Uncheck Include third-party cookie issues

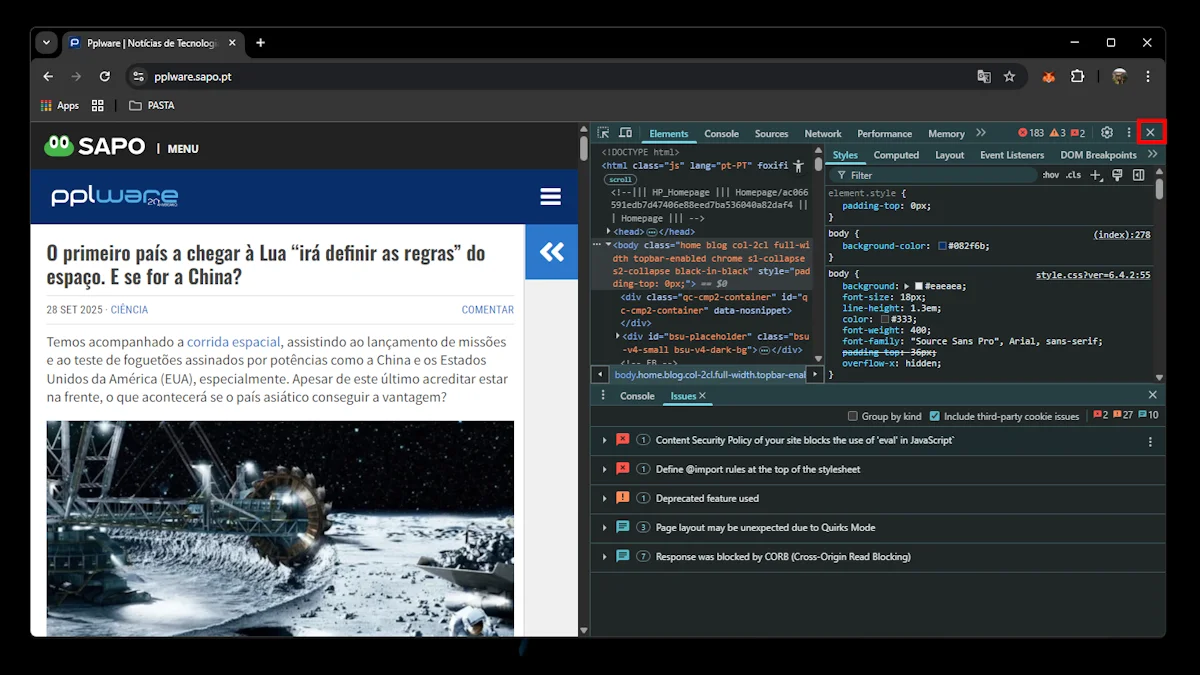[935, 416]
